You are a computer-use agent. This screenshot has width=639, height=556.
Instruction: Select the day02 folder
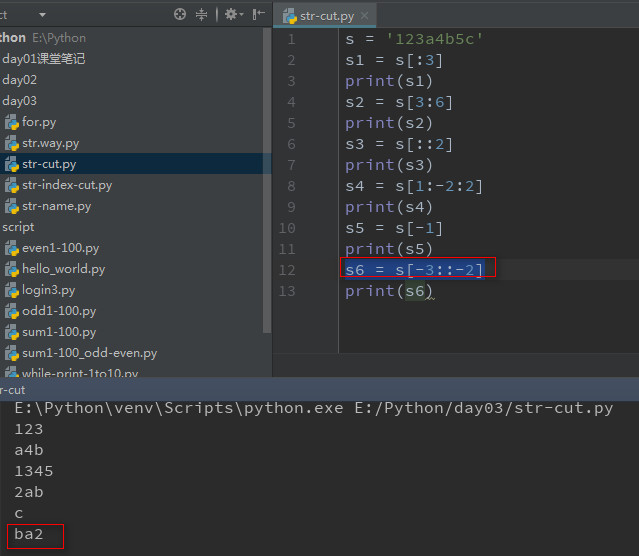coord(20,80)
